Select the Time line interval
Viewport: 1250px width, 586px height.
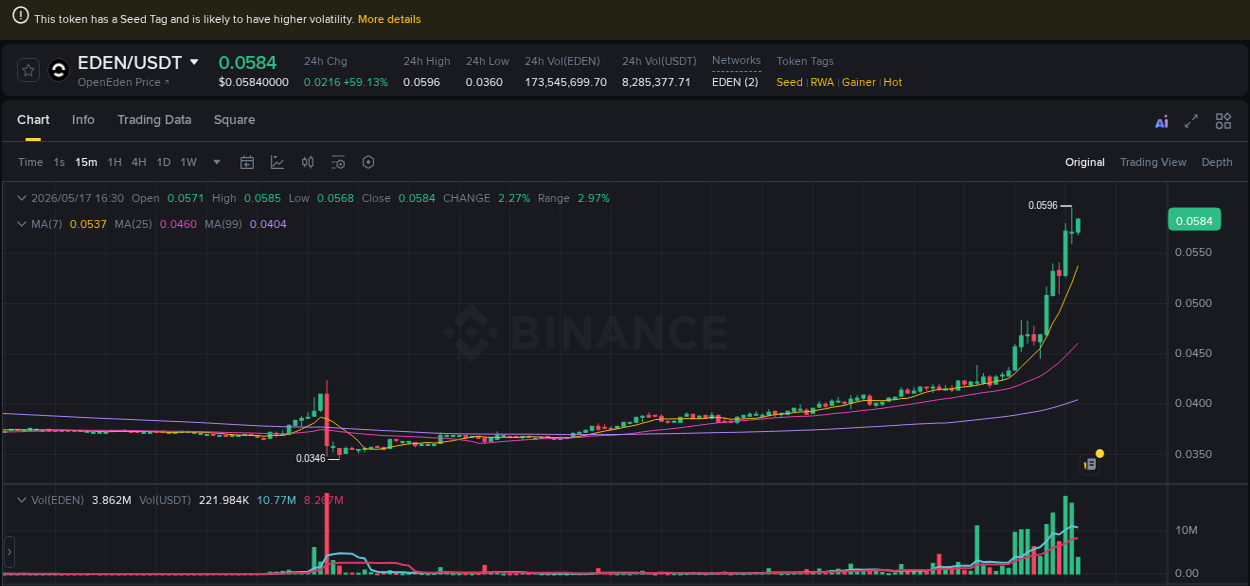pyautogui.click(x=30, y=162)
